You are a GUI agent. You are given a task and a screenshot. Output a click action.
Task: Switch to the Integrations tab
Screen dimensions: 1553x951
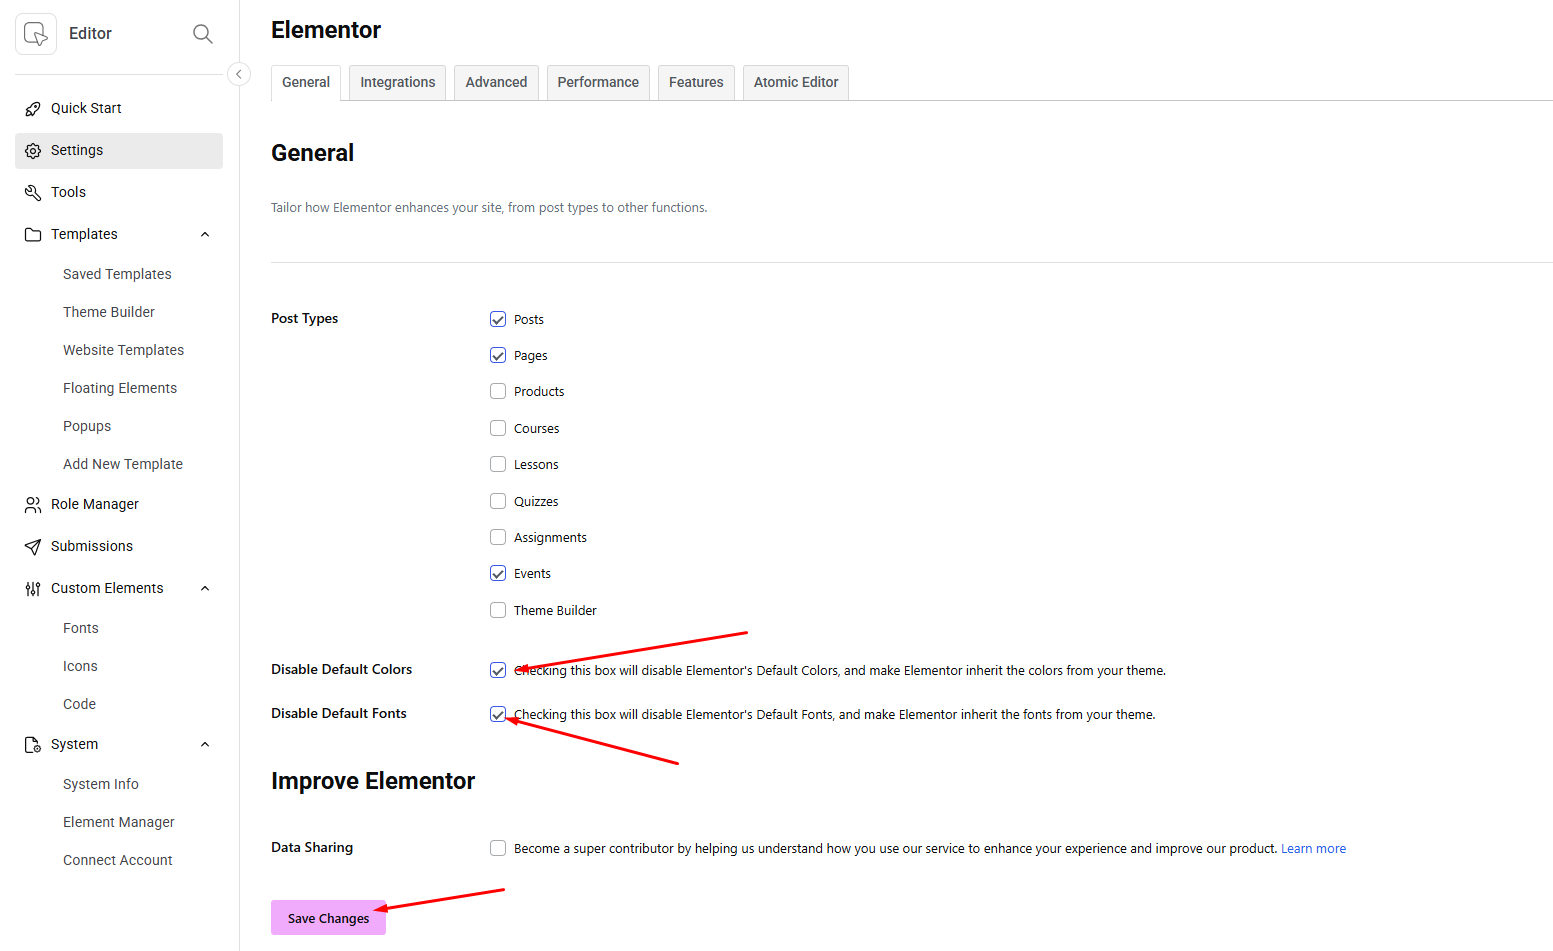point(398,83)
